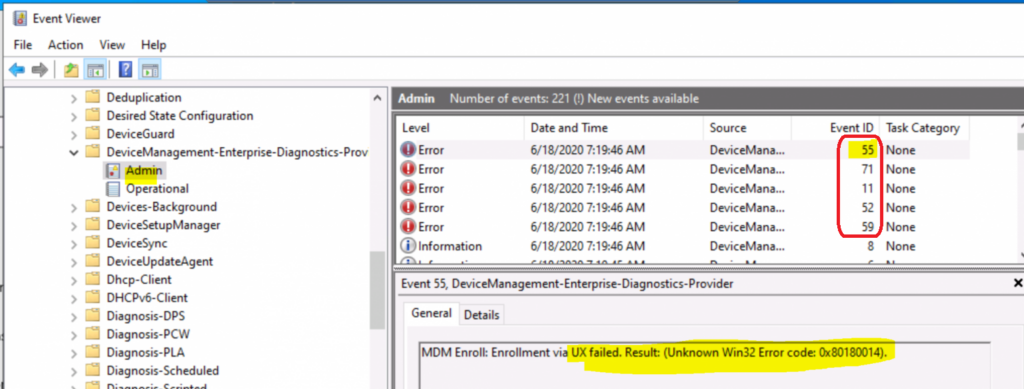Click the Up One Level folder icon
Image resolution: width=1024 pixels, height=389 pixels.
71,70
